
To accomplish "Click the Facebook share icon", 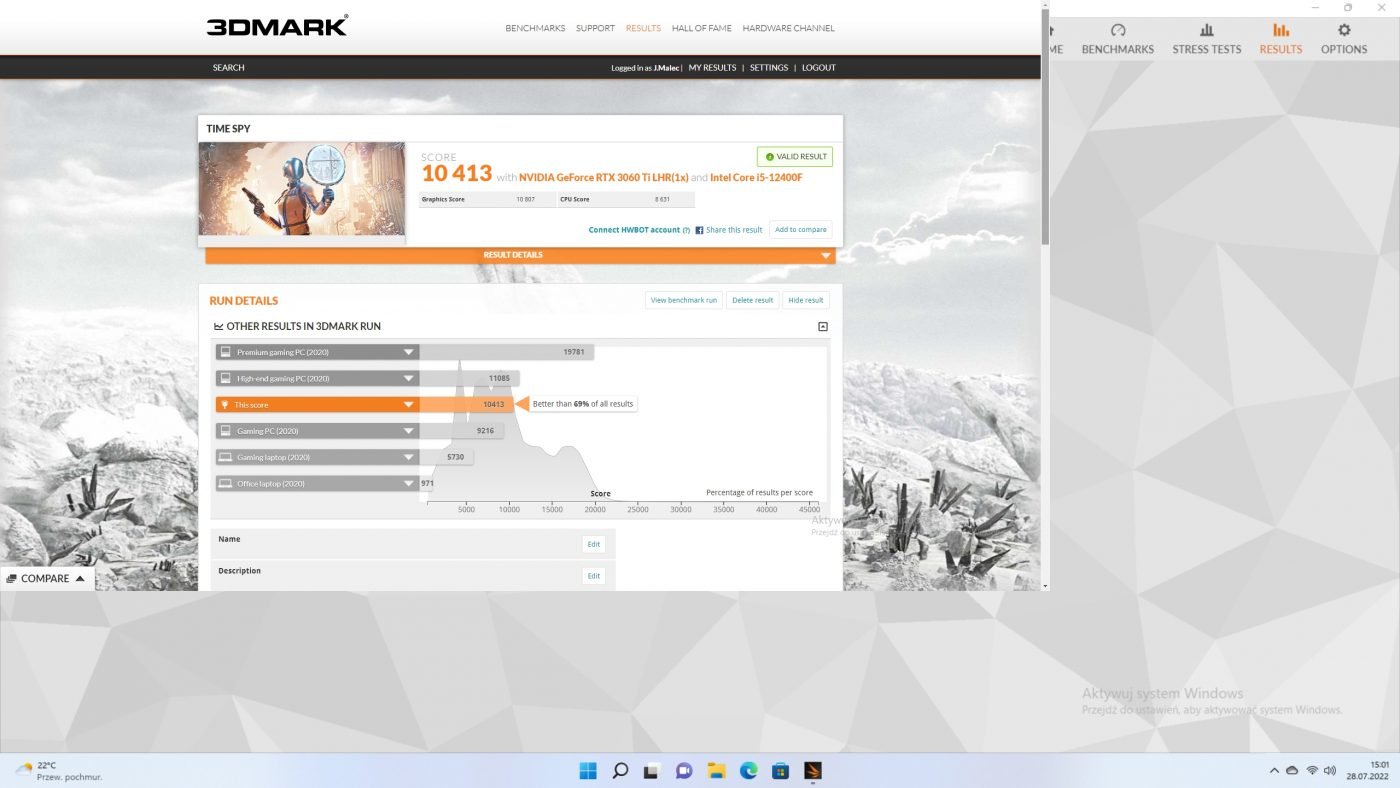I will (699, 230).
